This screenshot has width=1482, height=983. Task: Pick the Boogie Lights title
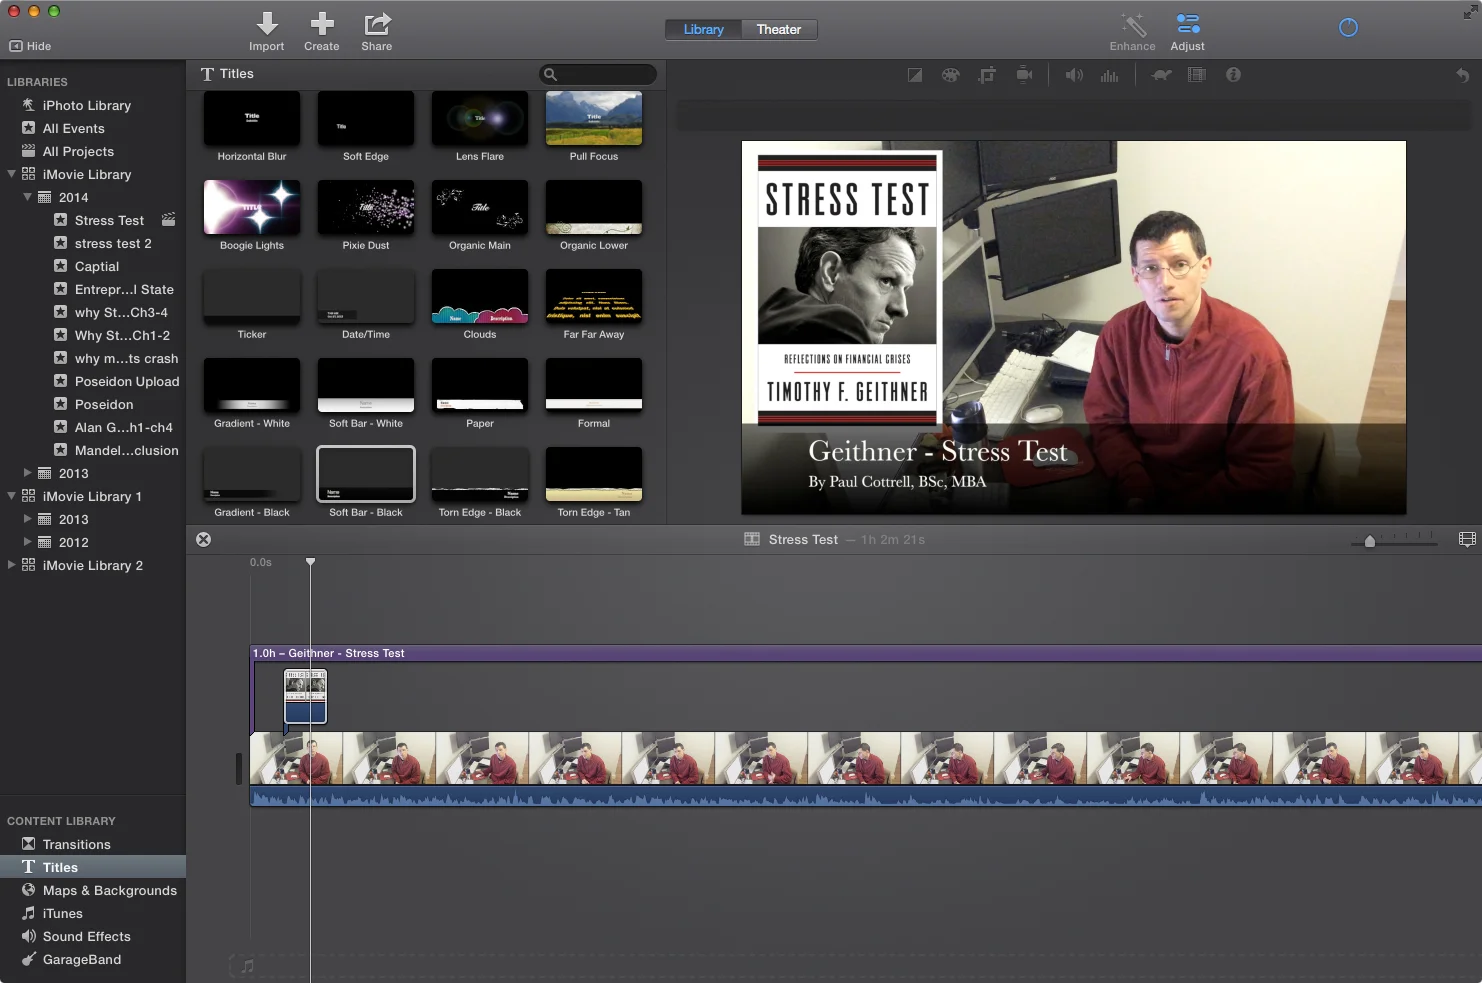[x=252, y=207]
